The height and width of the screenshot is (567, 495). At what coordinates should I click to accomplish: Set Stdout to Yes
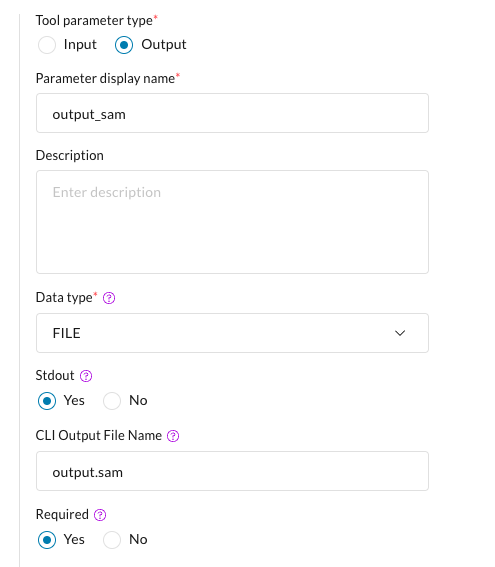pos(47,401)
